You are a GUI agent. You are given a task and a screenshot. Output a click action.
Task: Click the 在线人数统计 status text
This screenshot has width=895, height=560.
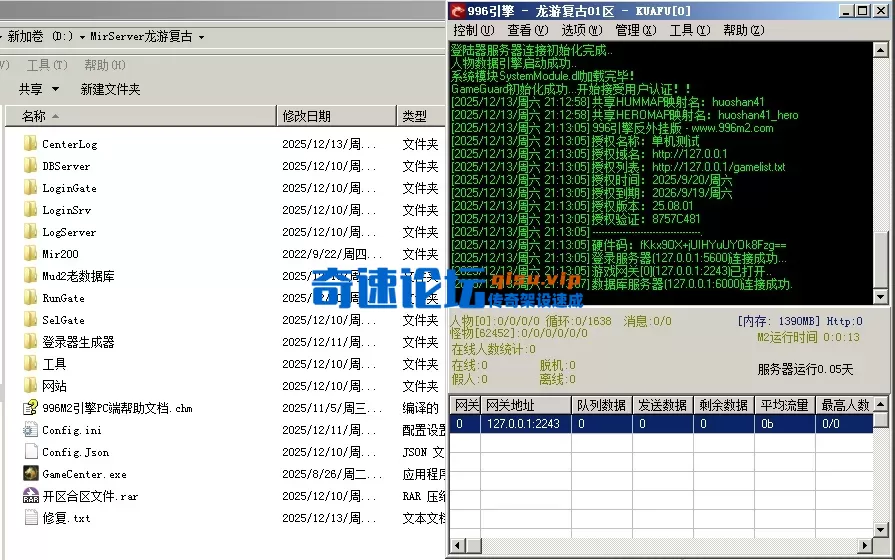[x=494, y=349]
